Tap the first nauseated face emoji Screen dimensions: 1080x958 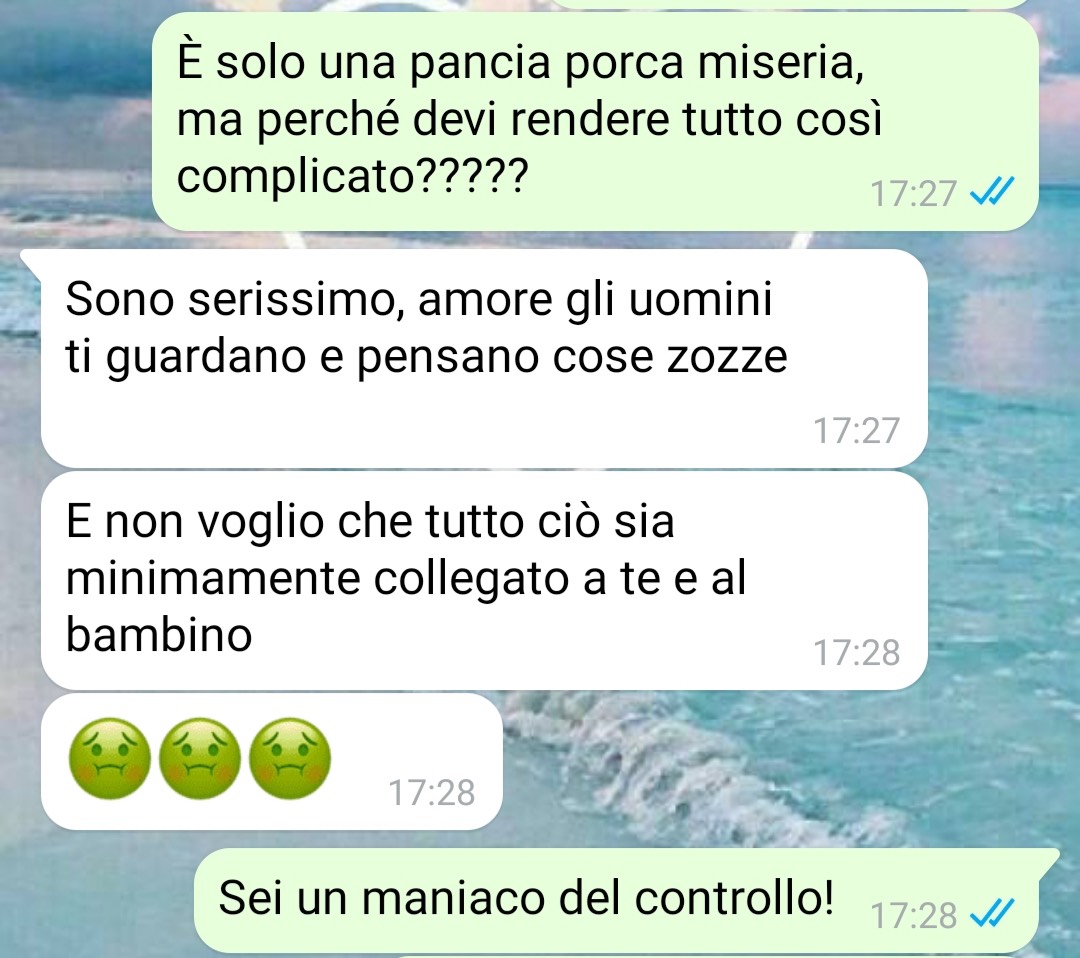110,759
